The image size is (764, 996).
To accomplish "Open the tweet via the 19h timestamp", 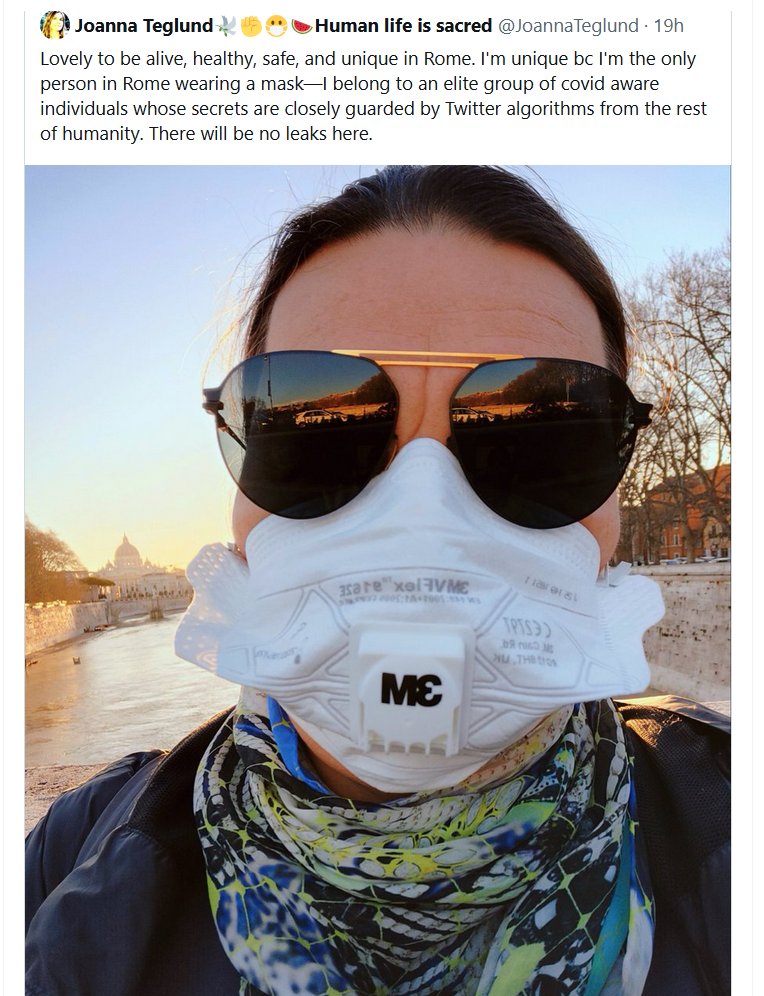I will [668, 26].
